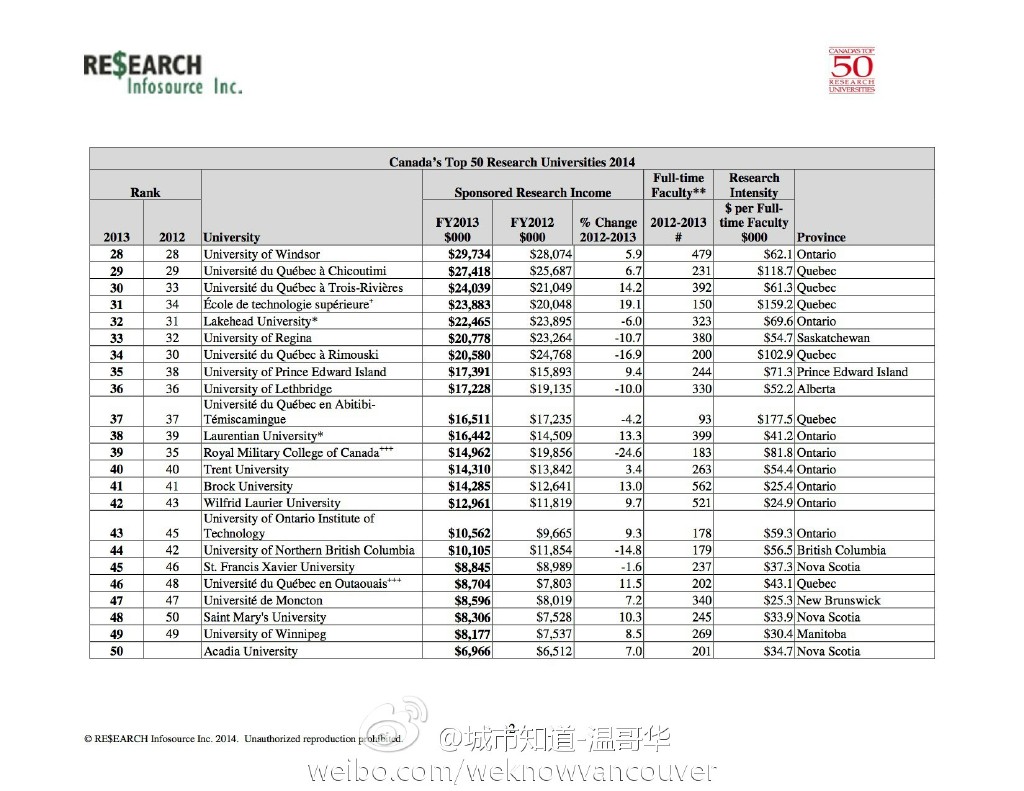Image resolution: width=1024 pixels, height=791 pixels.
Task: Click the FY2013 value $6,966
Action: 472,651
